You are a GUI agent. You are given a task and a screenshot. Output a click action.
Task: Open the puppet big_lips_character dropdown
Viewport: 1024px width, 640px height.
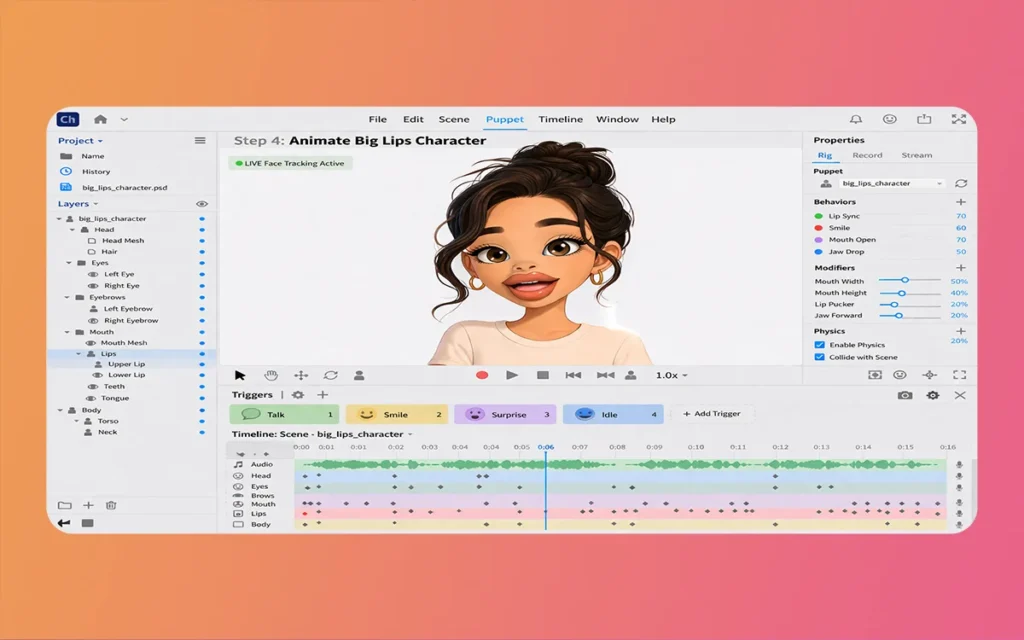(x=890, y=184)
